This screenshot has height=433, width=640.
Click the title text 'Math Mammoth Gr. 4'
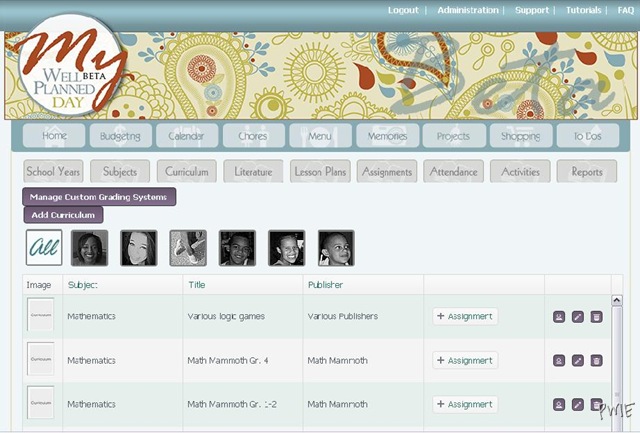pos(228,360)
